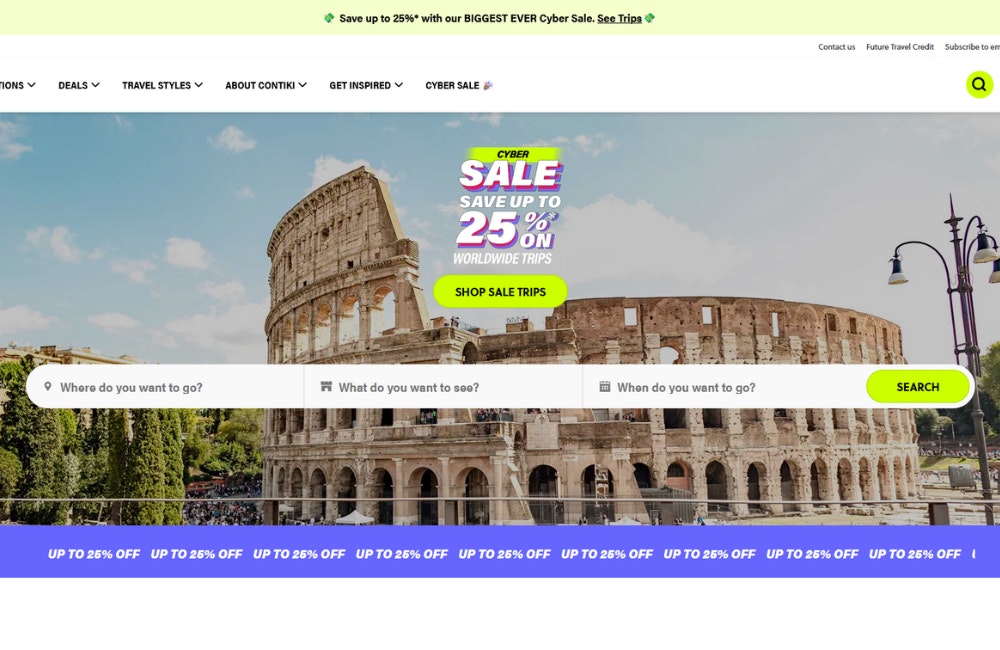Open the Future Travel Credit link
Screen dimensions: 1000x650
click(900, 47)
